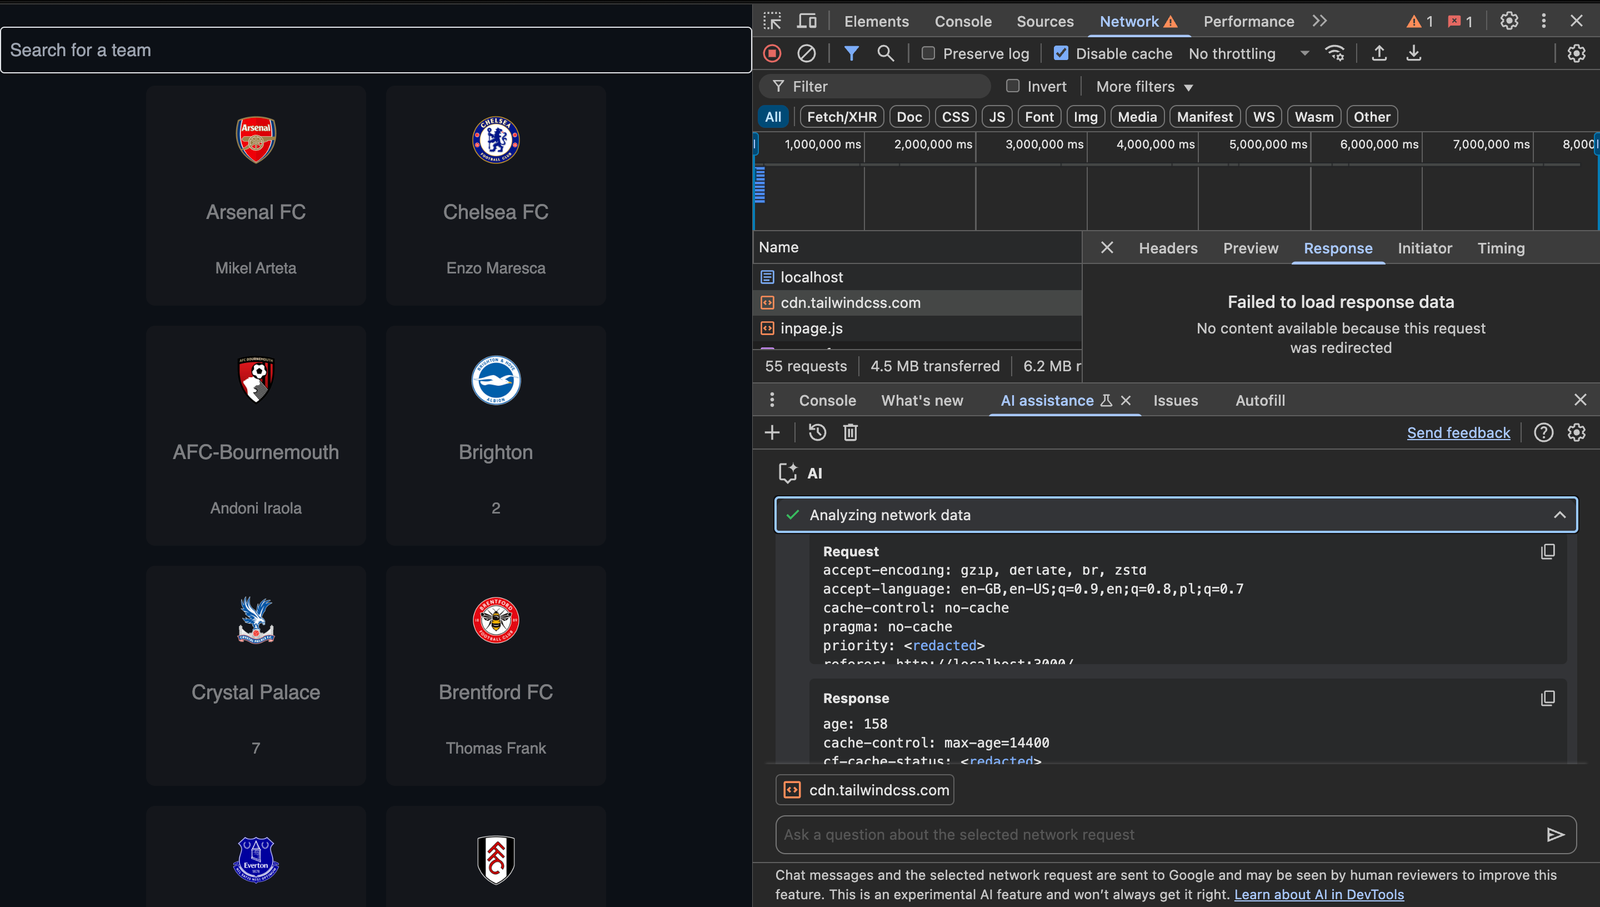
Task: Open AI assistance chat history
Action: pyautogui.click(x=817, y=432)
